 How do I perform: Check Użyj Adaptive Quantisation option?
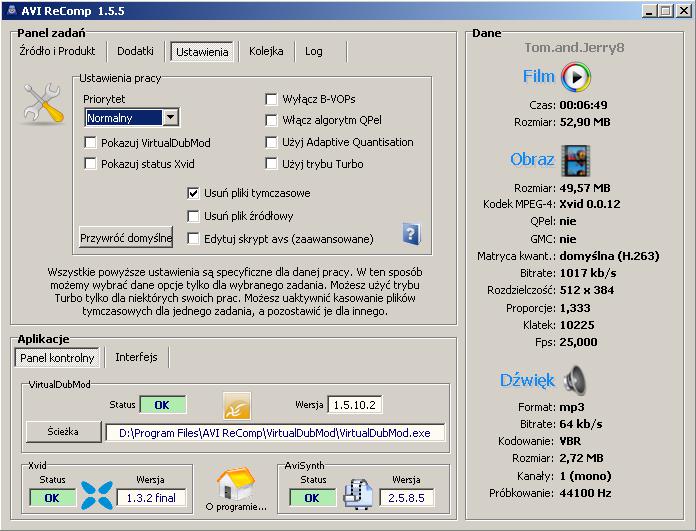click(271, 142)
